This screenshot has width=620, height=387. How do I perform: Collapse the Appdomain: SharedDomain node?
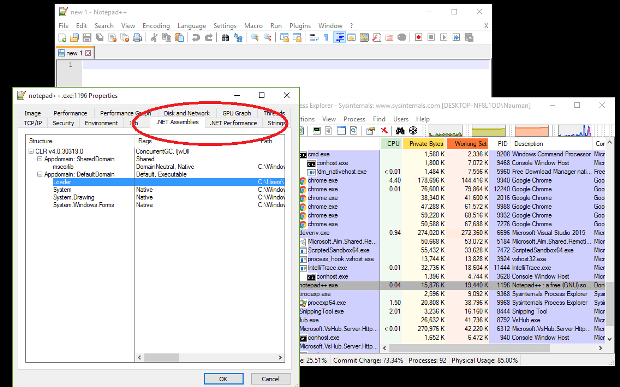(39, 159)
